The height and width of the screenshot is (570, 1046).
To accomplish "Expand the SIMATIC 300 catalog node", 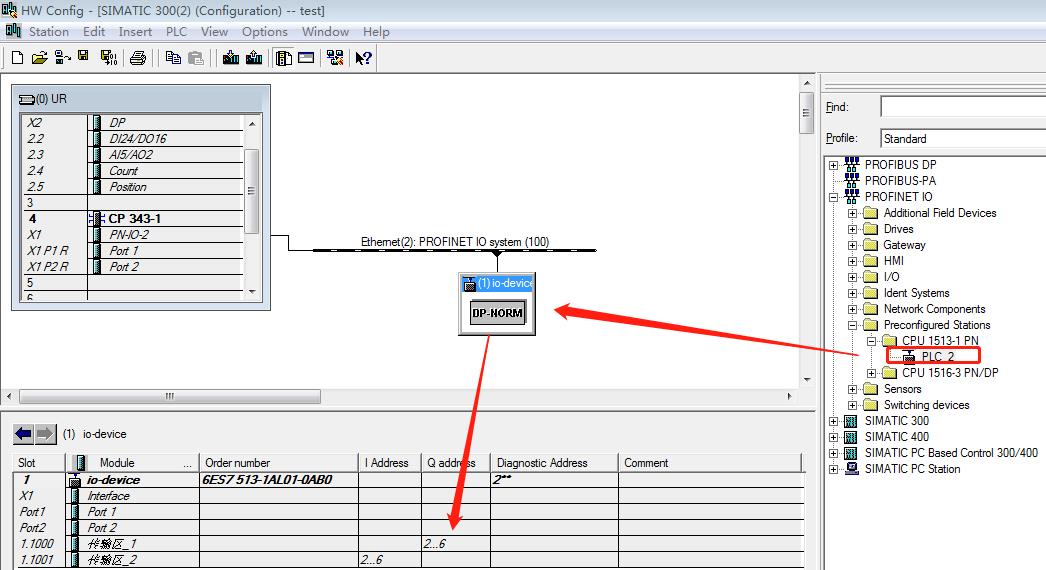I will (x=833, y=421).
